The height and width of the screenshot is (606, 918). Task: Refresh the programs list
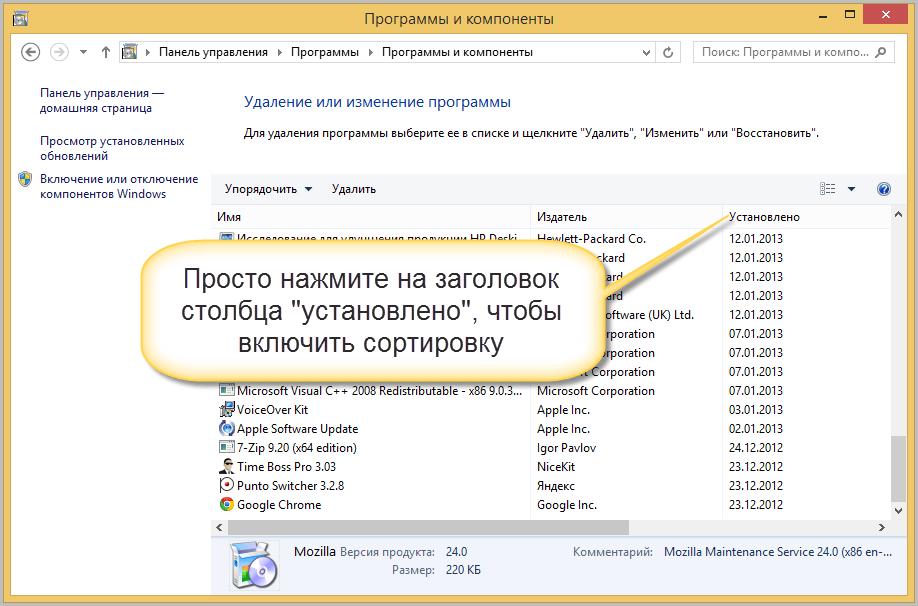coord(668,52)
